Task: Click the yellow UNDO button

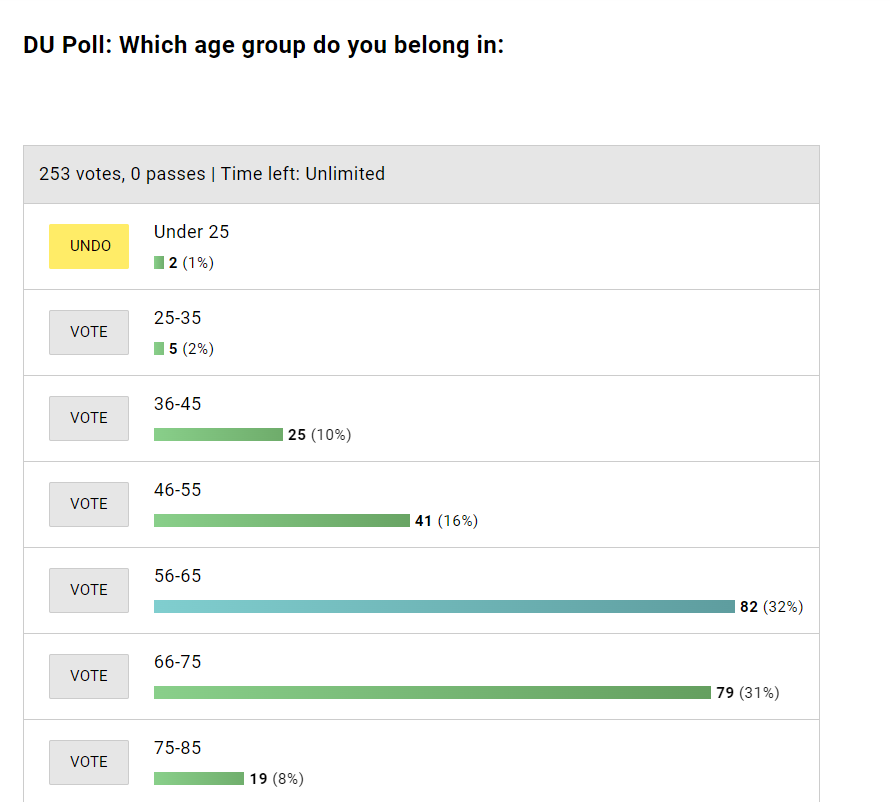Action: click(x=89, y=246)
